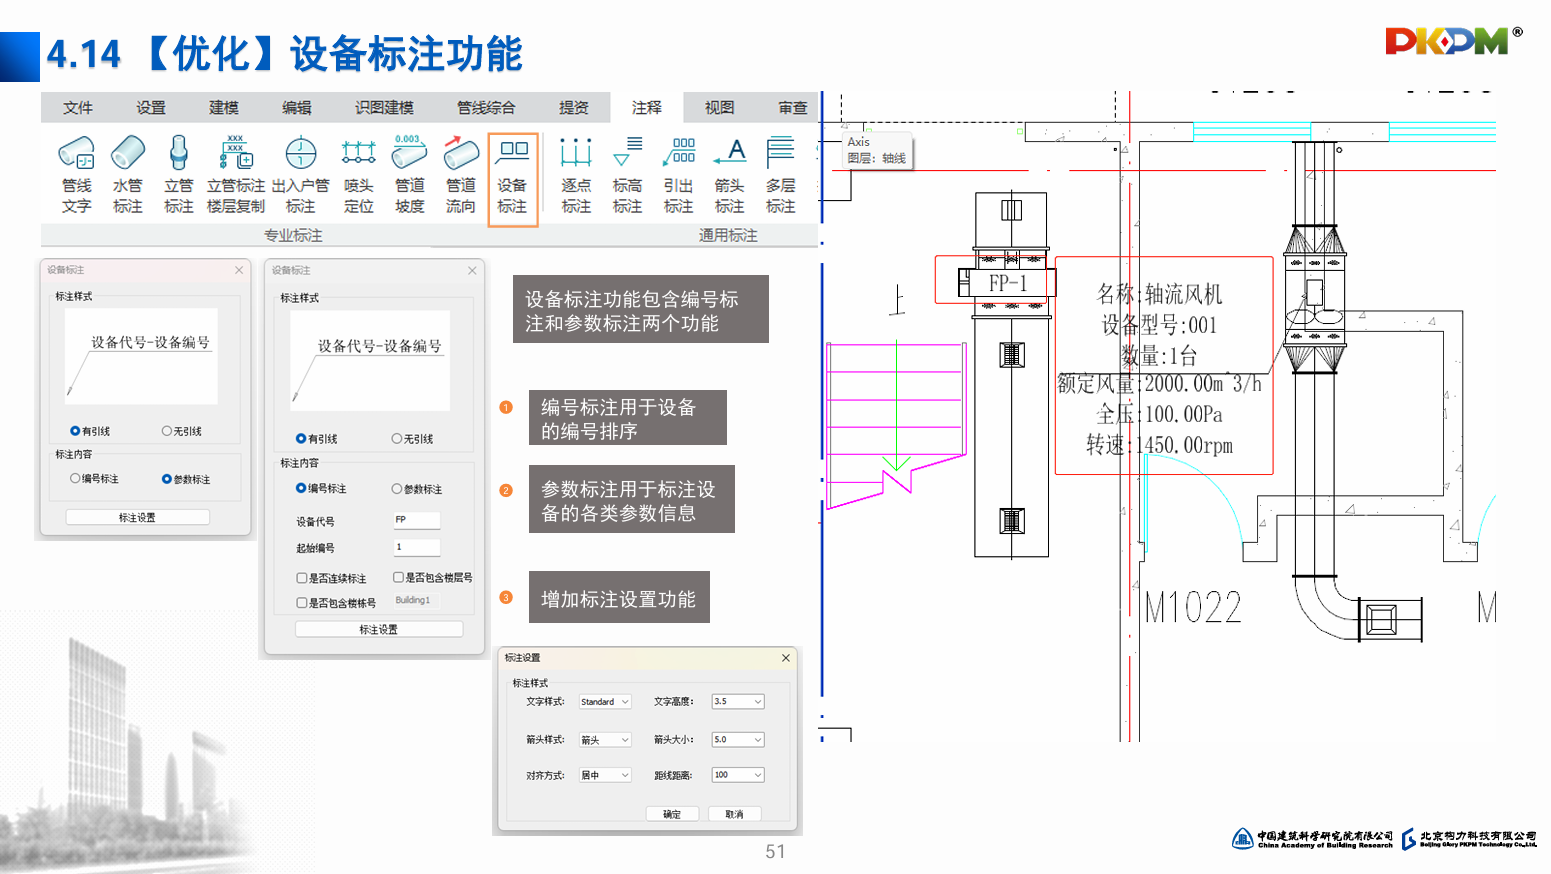Choose the 引出标注 leader annotation tool
The width and height of the screenshot is (1551, 874).
coord(679,176)
